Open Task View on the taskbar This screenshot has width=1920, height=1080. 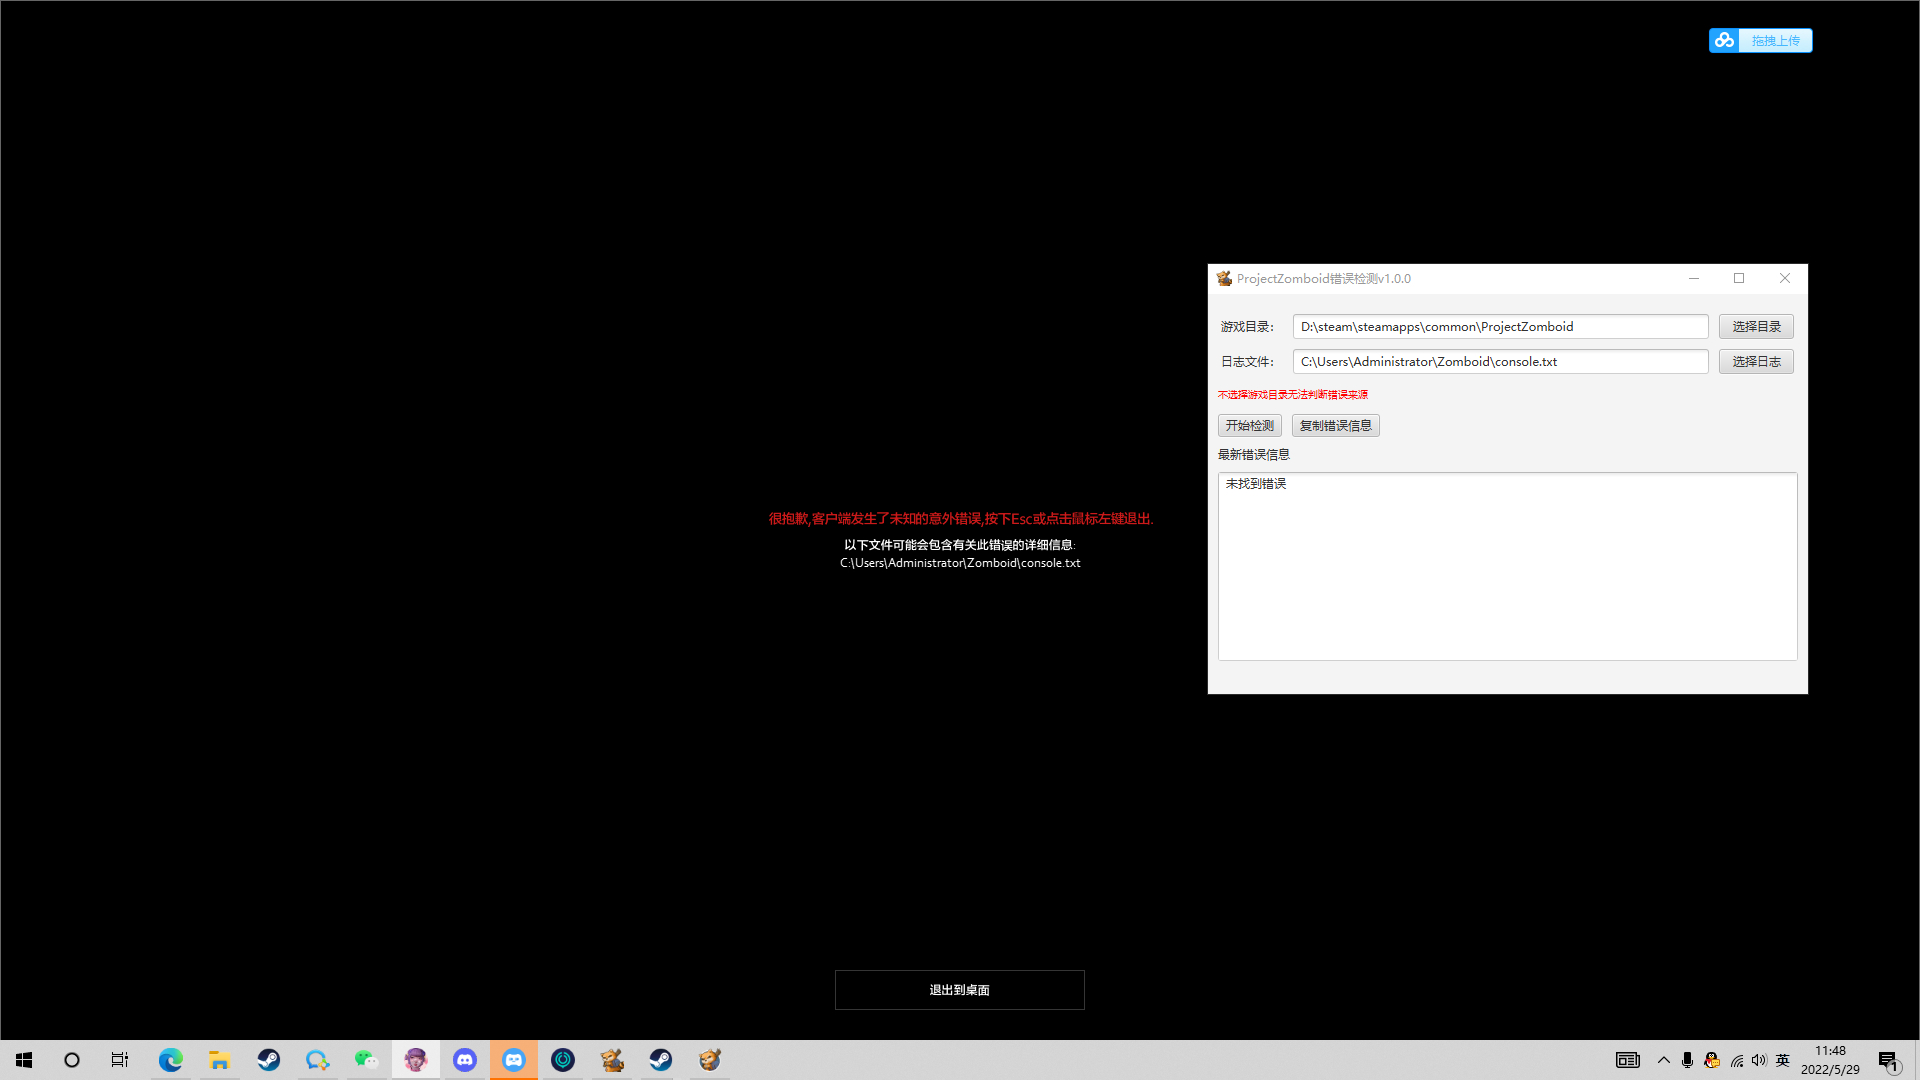click(120, 1060)
